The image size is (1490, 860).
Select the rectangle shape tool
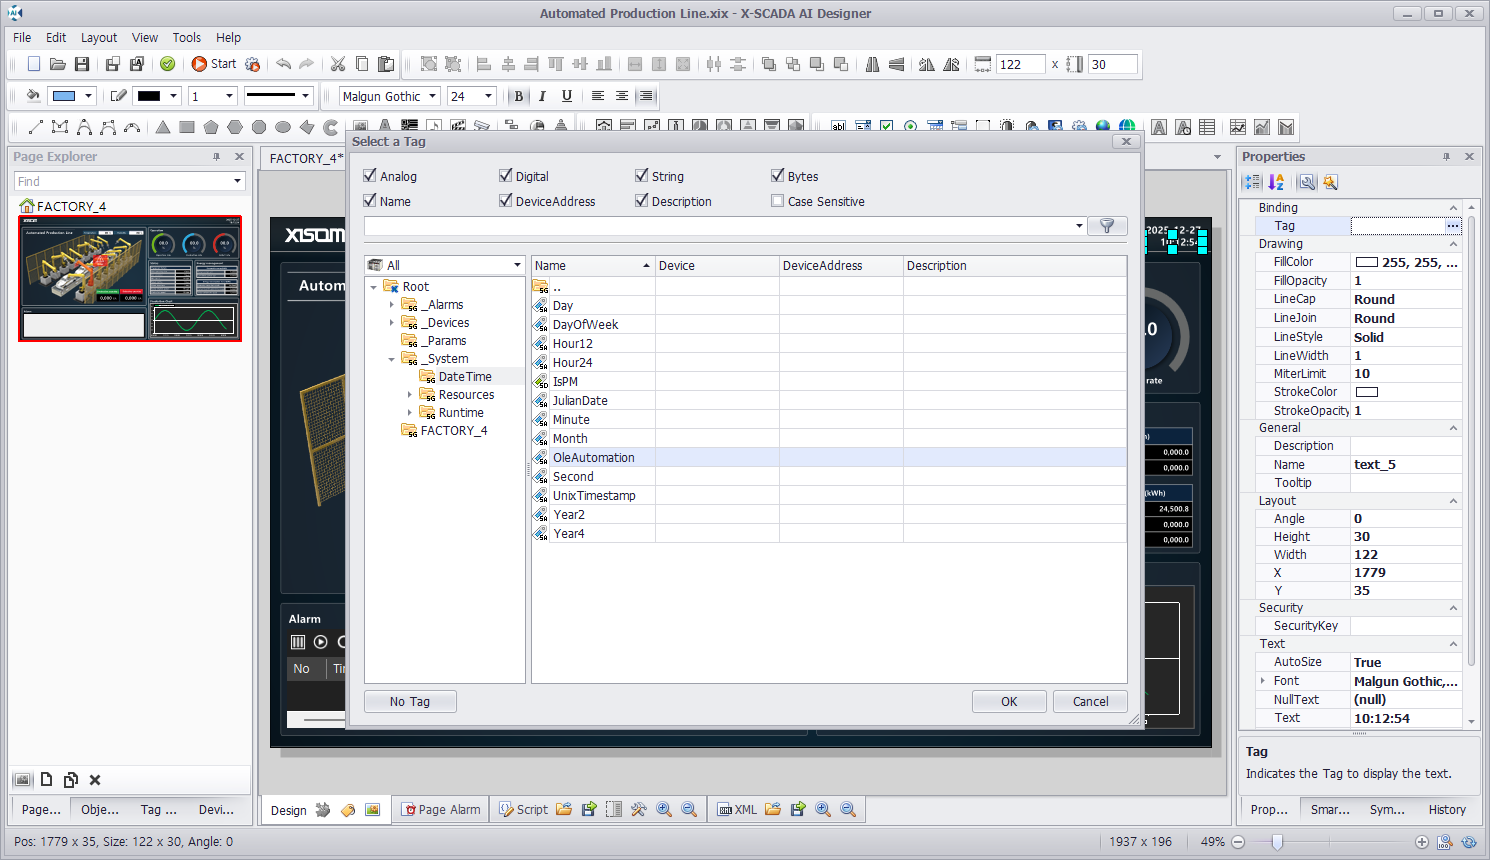point(187,127)
